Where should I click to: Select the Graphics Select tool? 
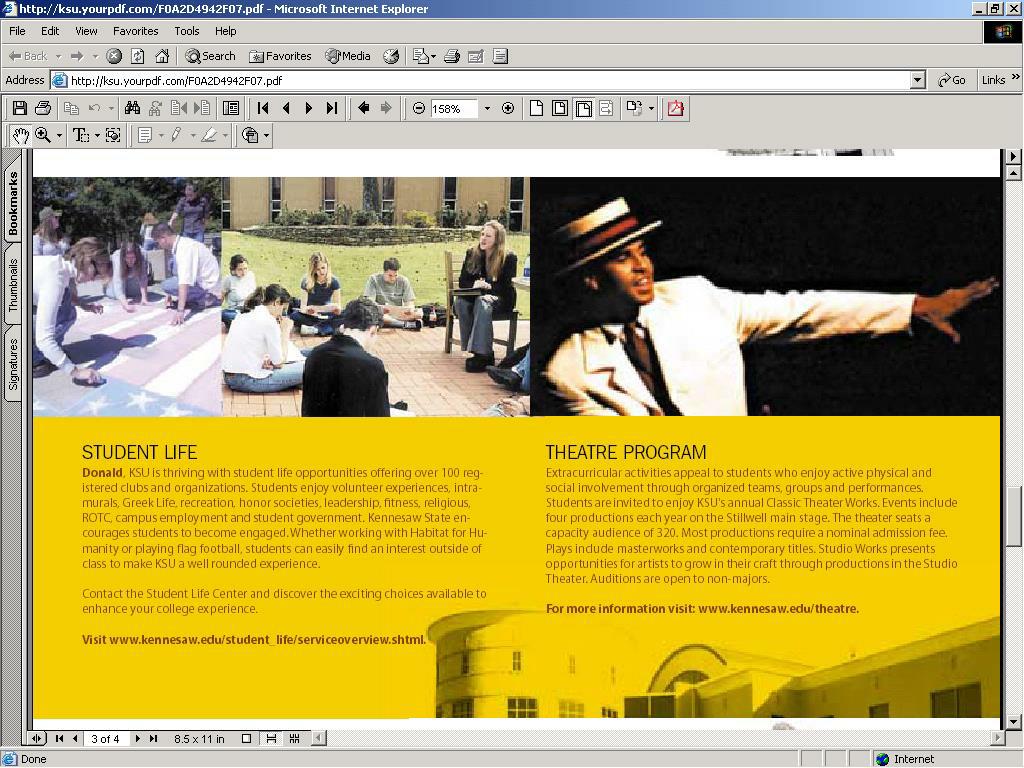113,135
